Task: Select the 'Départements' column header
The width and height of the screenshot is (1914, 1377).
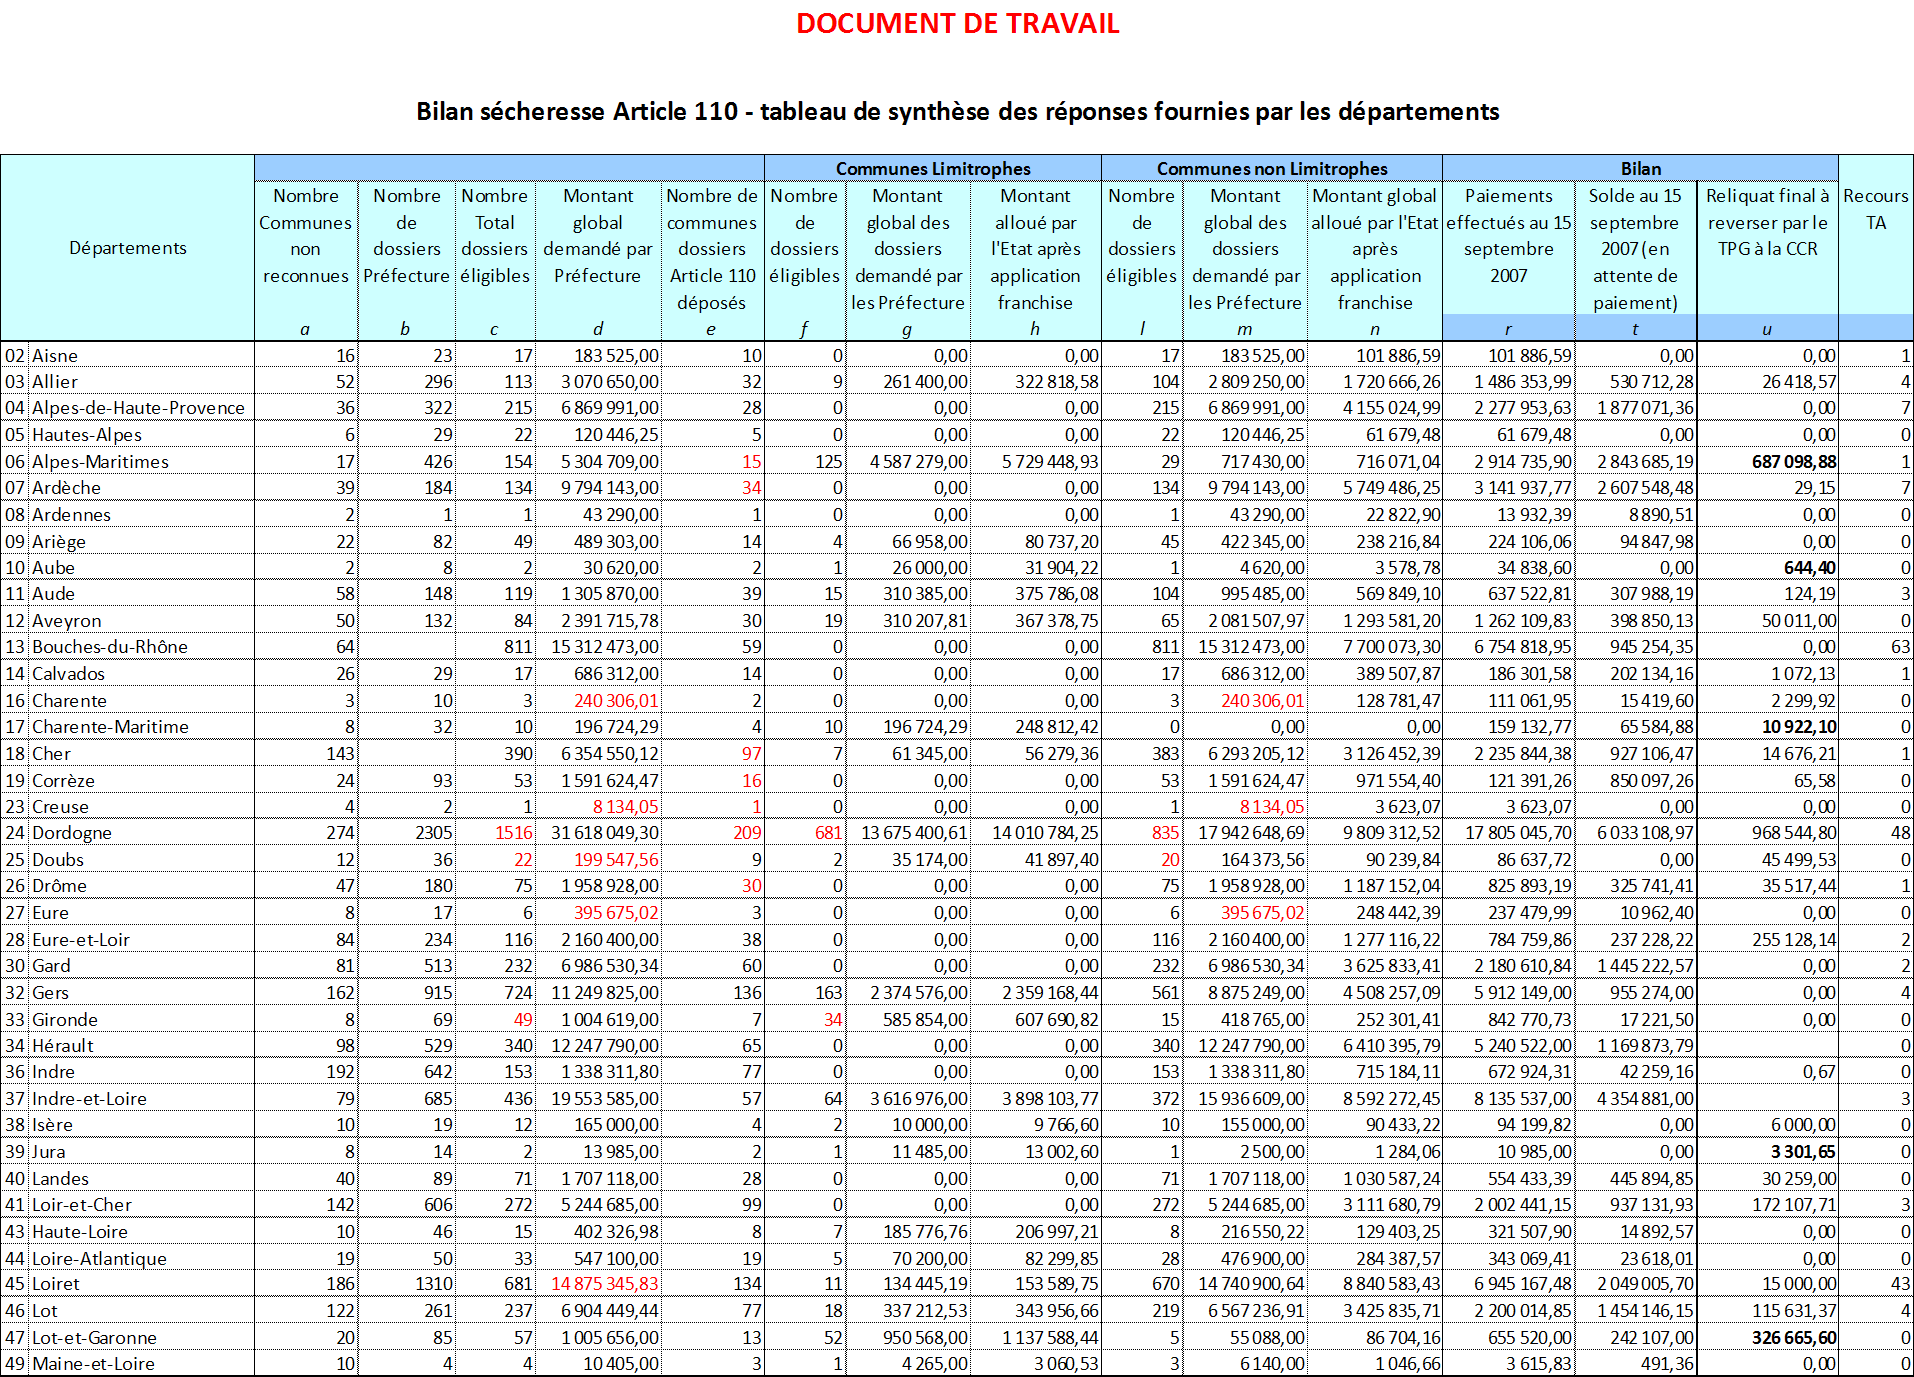Action: coord(128,248)
